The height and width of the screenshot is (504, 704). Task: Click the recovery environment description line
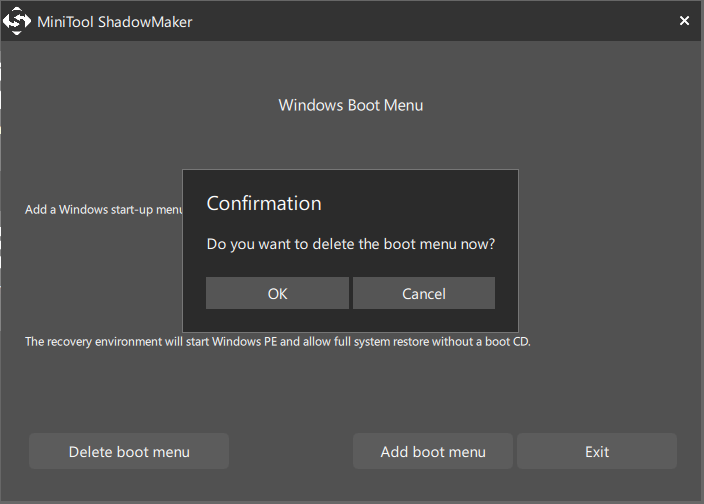click(x=277, y=342)
